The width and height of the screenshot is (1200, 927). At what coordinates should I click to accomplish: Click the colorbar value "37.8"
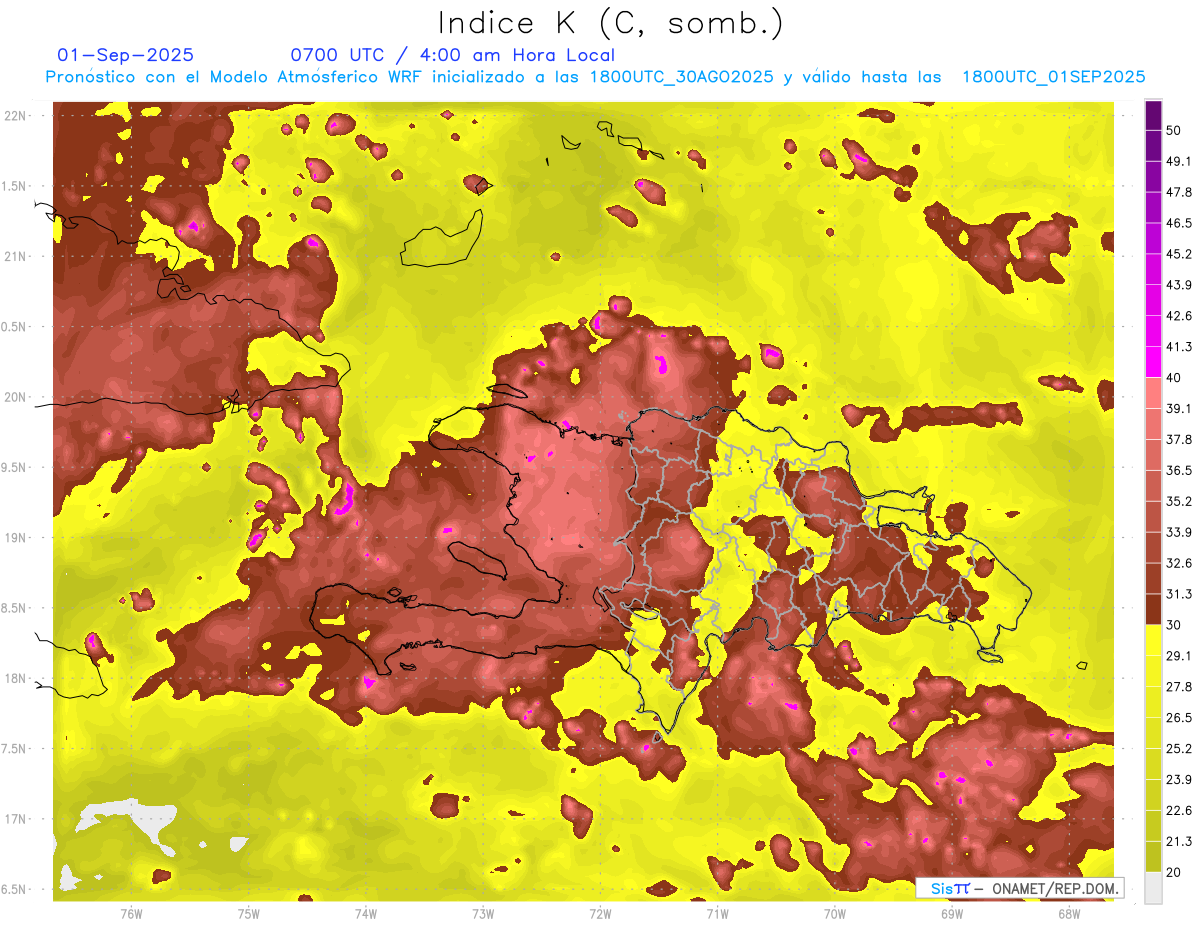pyautogui.click(x=1178, y=440)
